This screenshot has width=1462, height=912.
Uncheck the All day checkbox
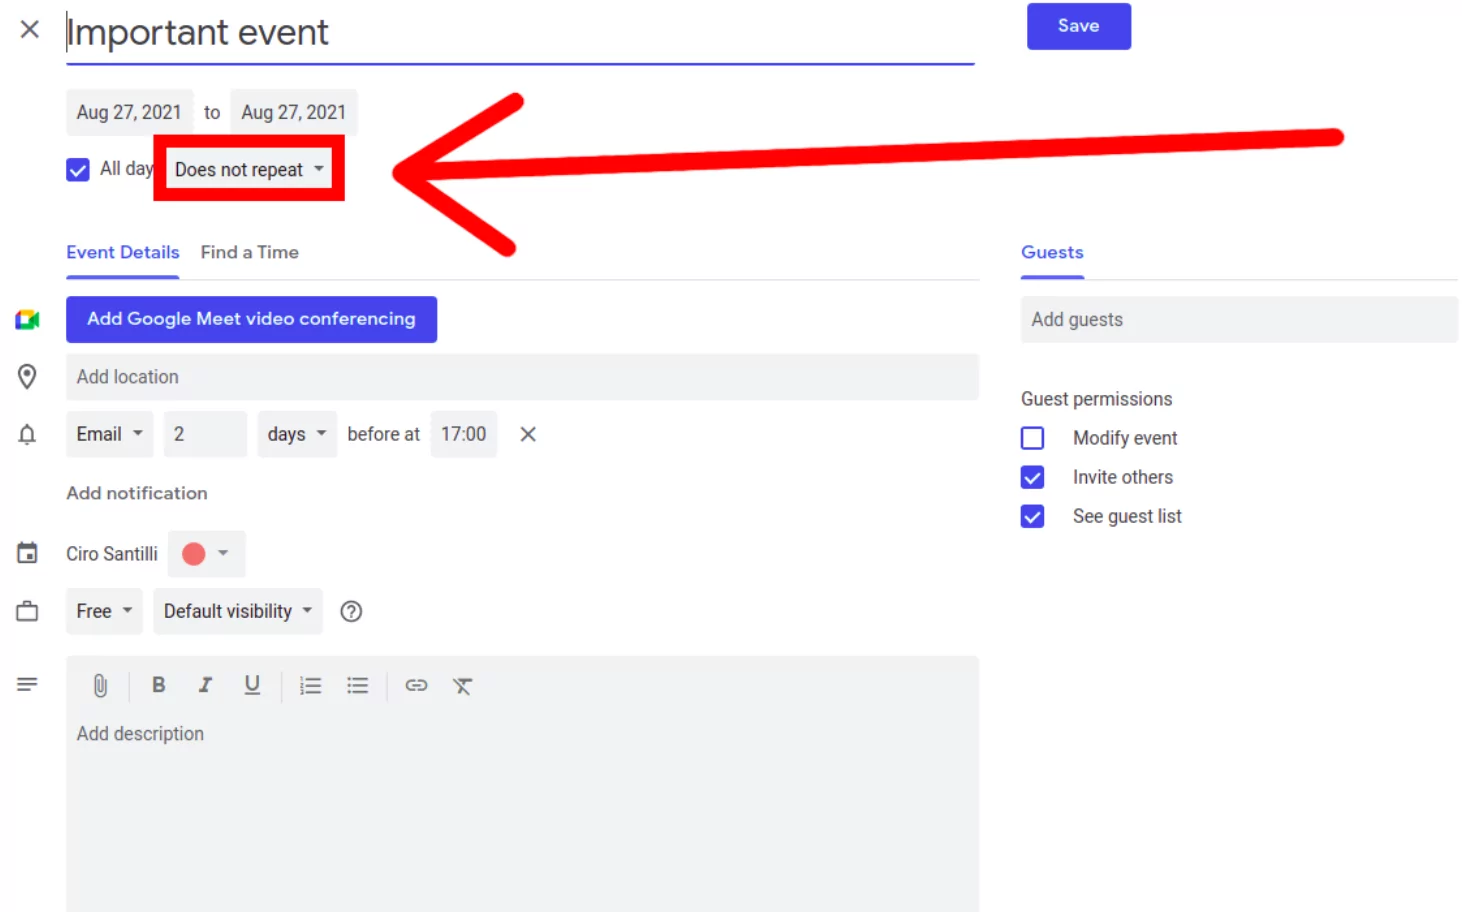pyautogui.click(x=78, y=170)
